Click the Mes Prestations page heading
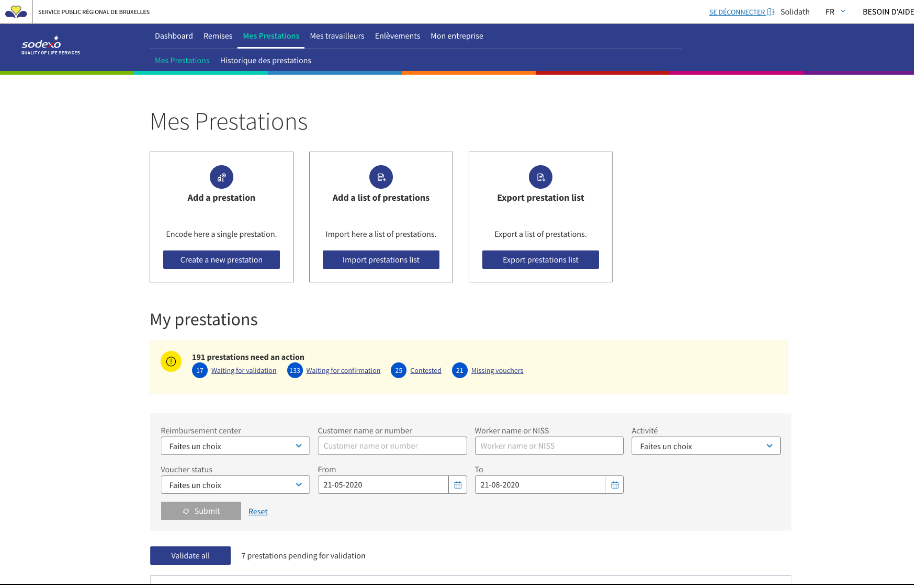This screenshot has width=914, height=585. 228,122
